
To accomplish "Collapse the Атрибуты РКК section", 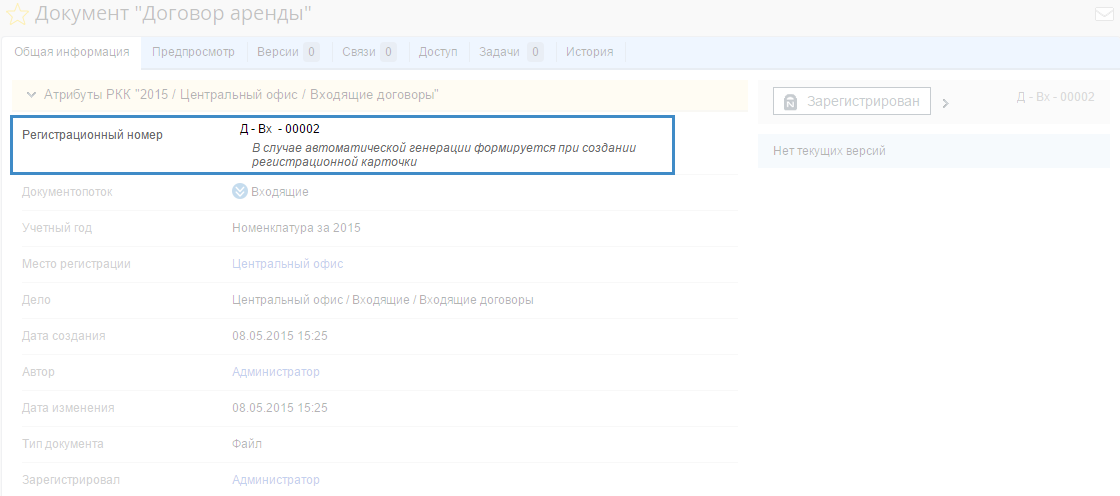I will pos(31,95).
